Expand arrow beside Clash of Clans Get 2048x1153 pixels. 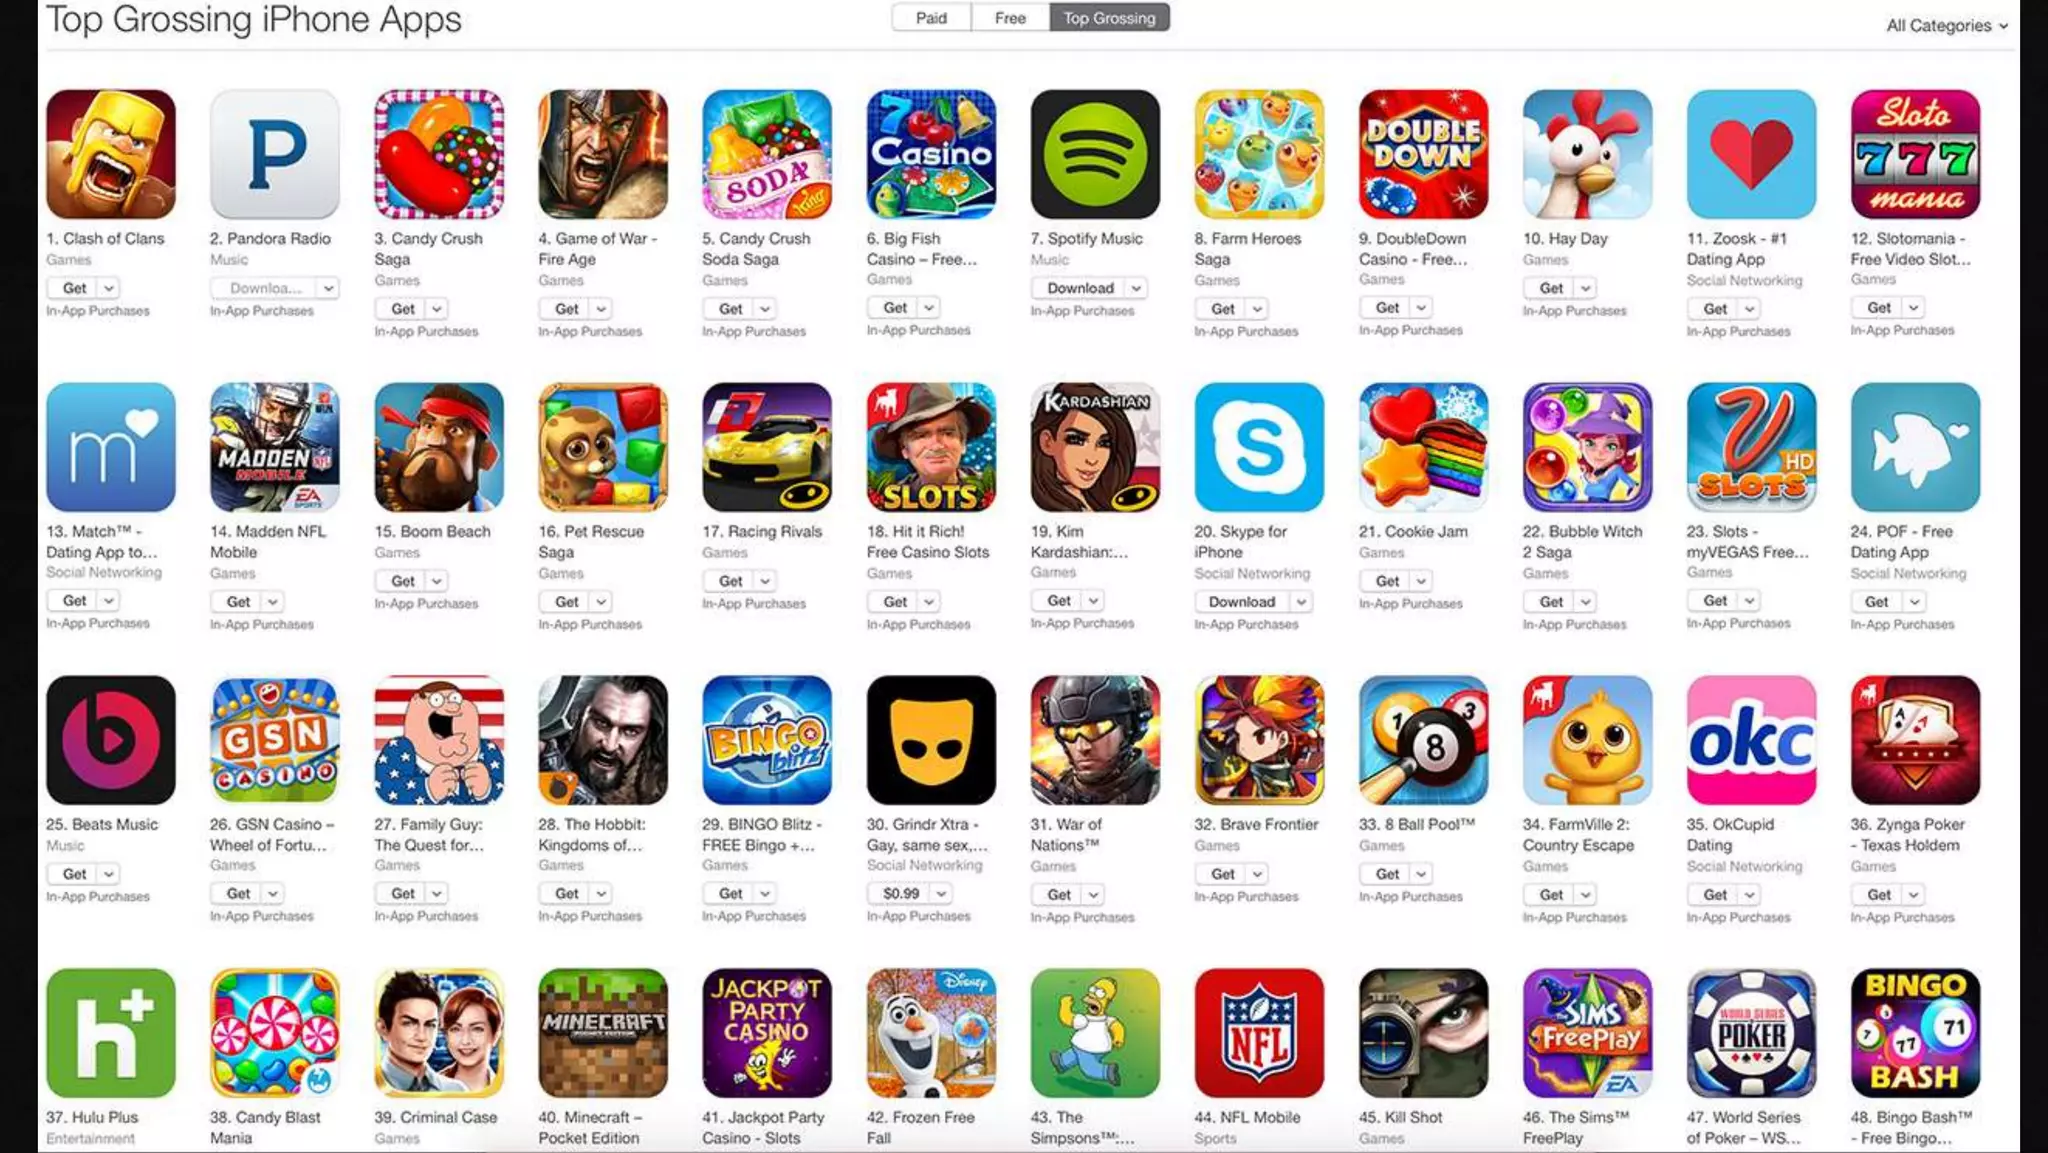point(109,288)
